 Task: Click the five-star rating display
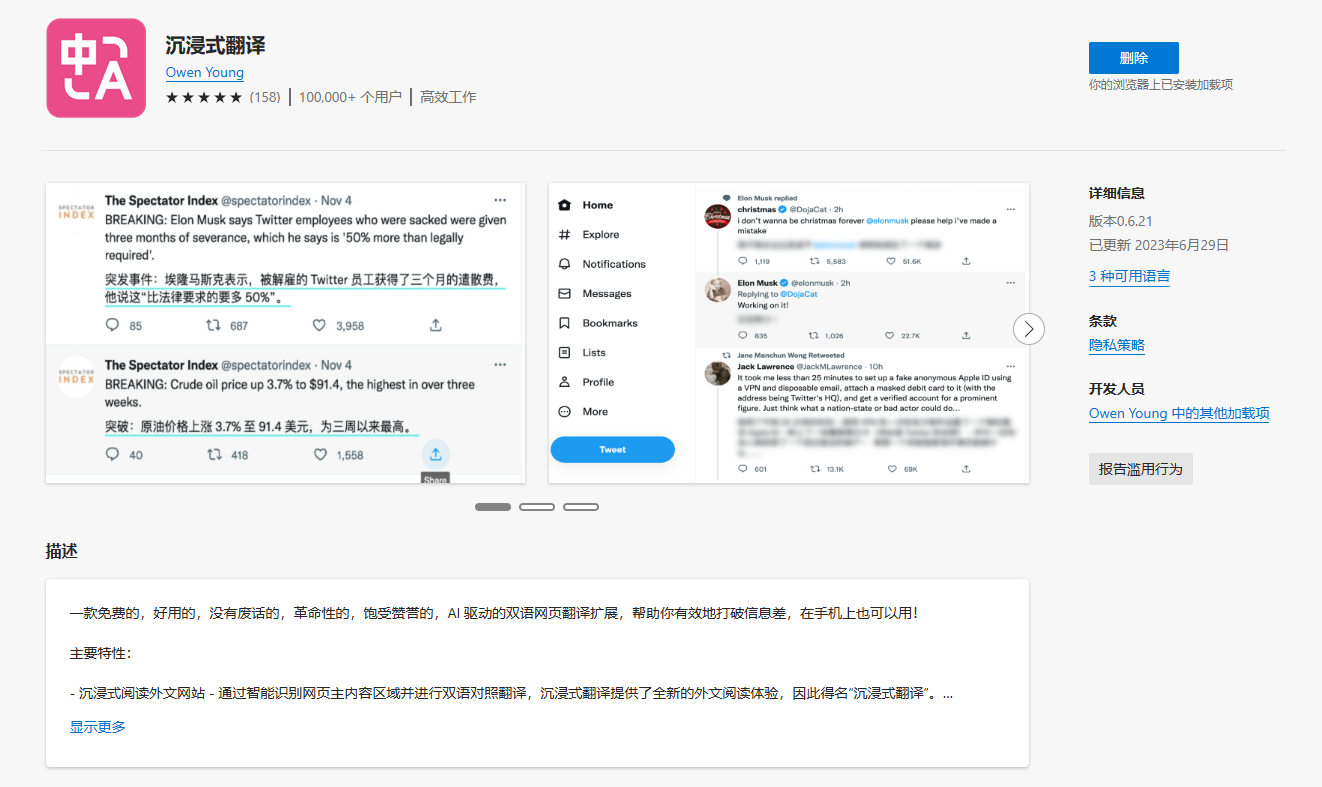205,97
